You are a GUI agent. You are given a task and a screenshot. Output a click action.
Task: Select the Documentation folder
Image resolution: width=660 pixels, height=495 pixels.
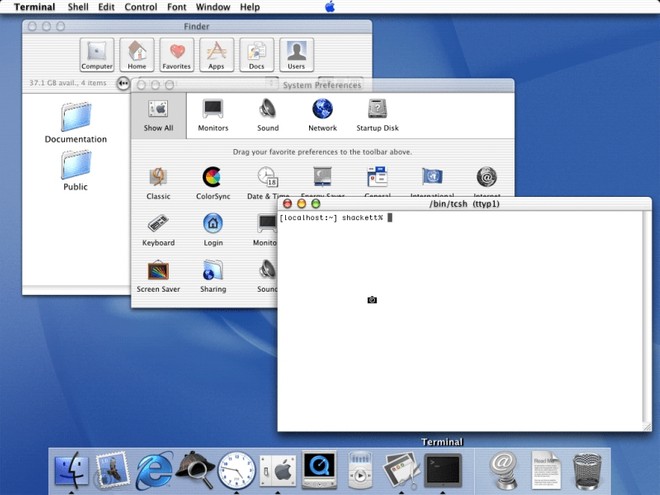(76, 122)
